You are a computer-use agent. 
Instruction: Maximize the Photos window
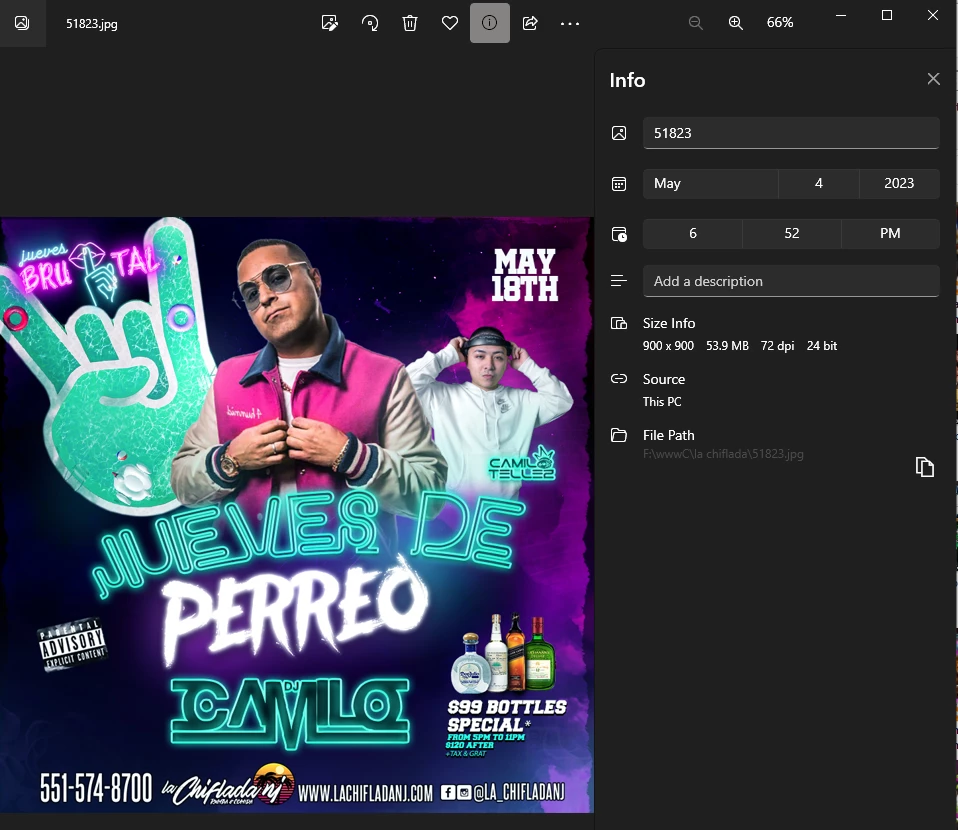coord(887,15)
